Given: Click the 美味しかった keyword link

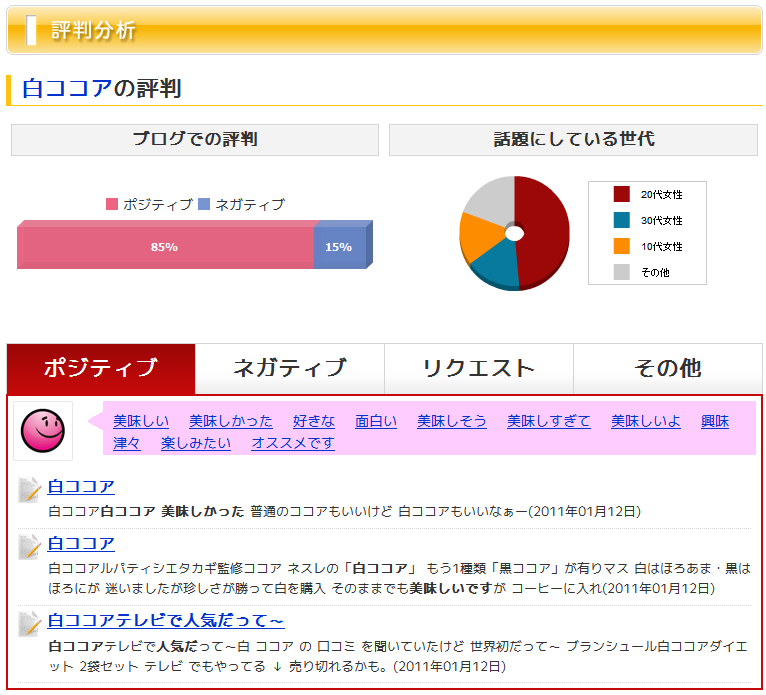Looking at the screenshot, I should 231,421.
